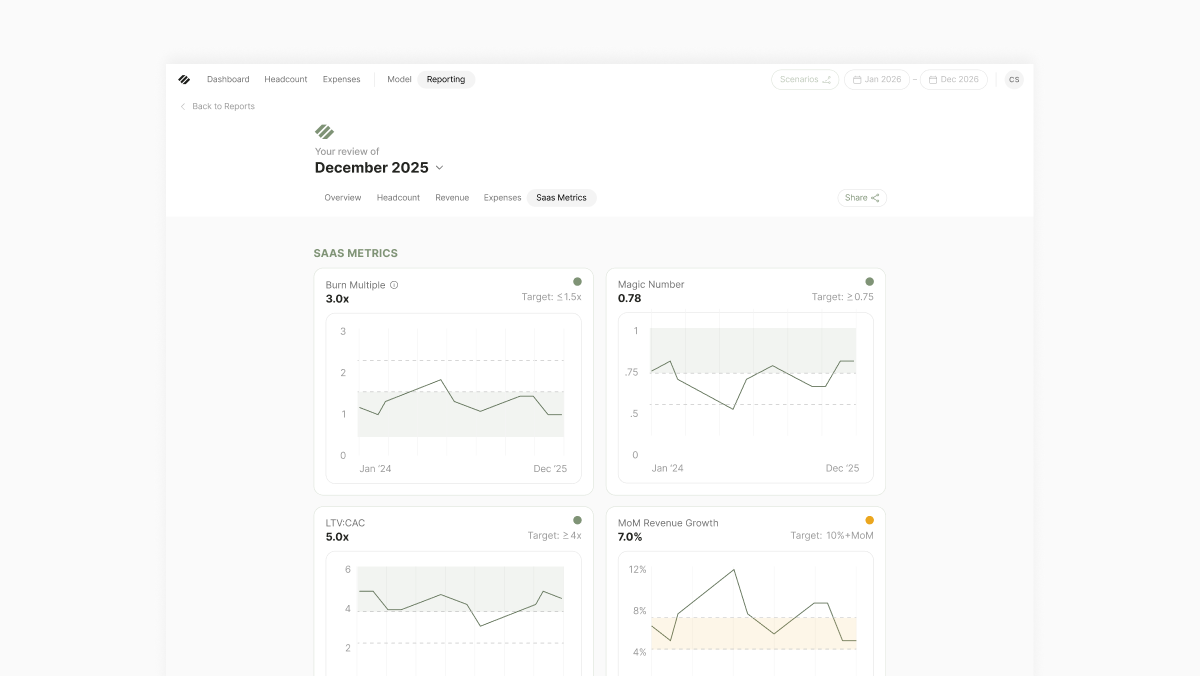Pick end date Dec 2026
This screenshot has width=1200, height=676.
click(954, 79)
